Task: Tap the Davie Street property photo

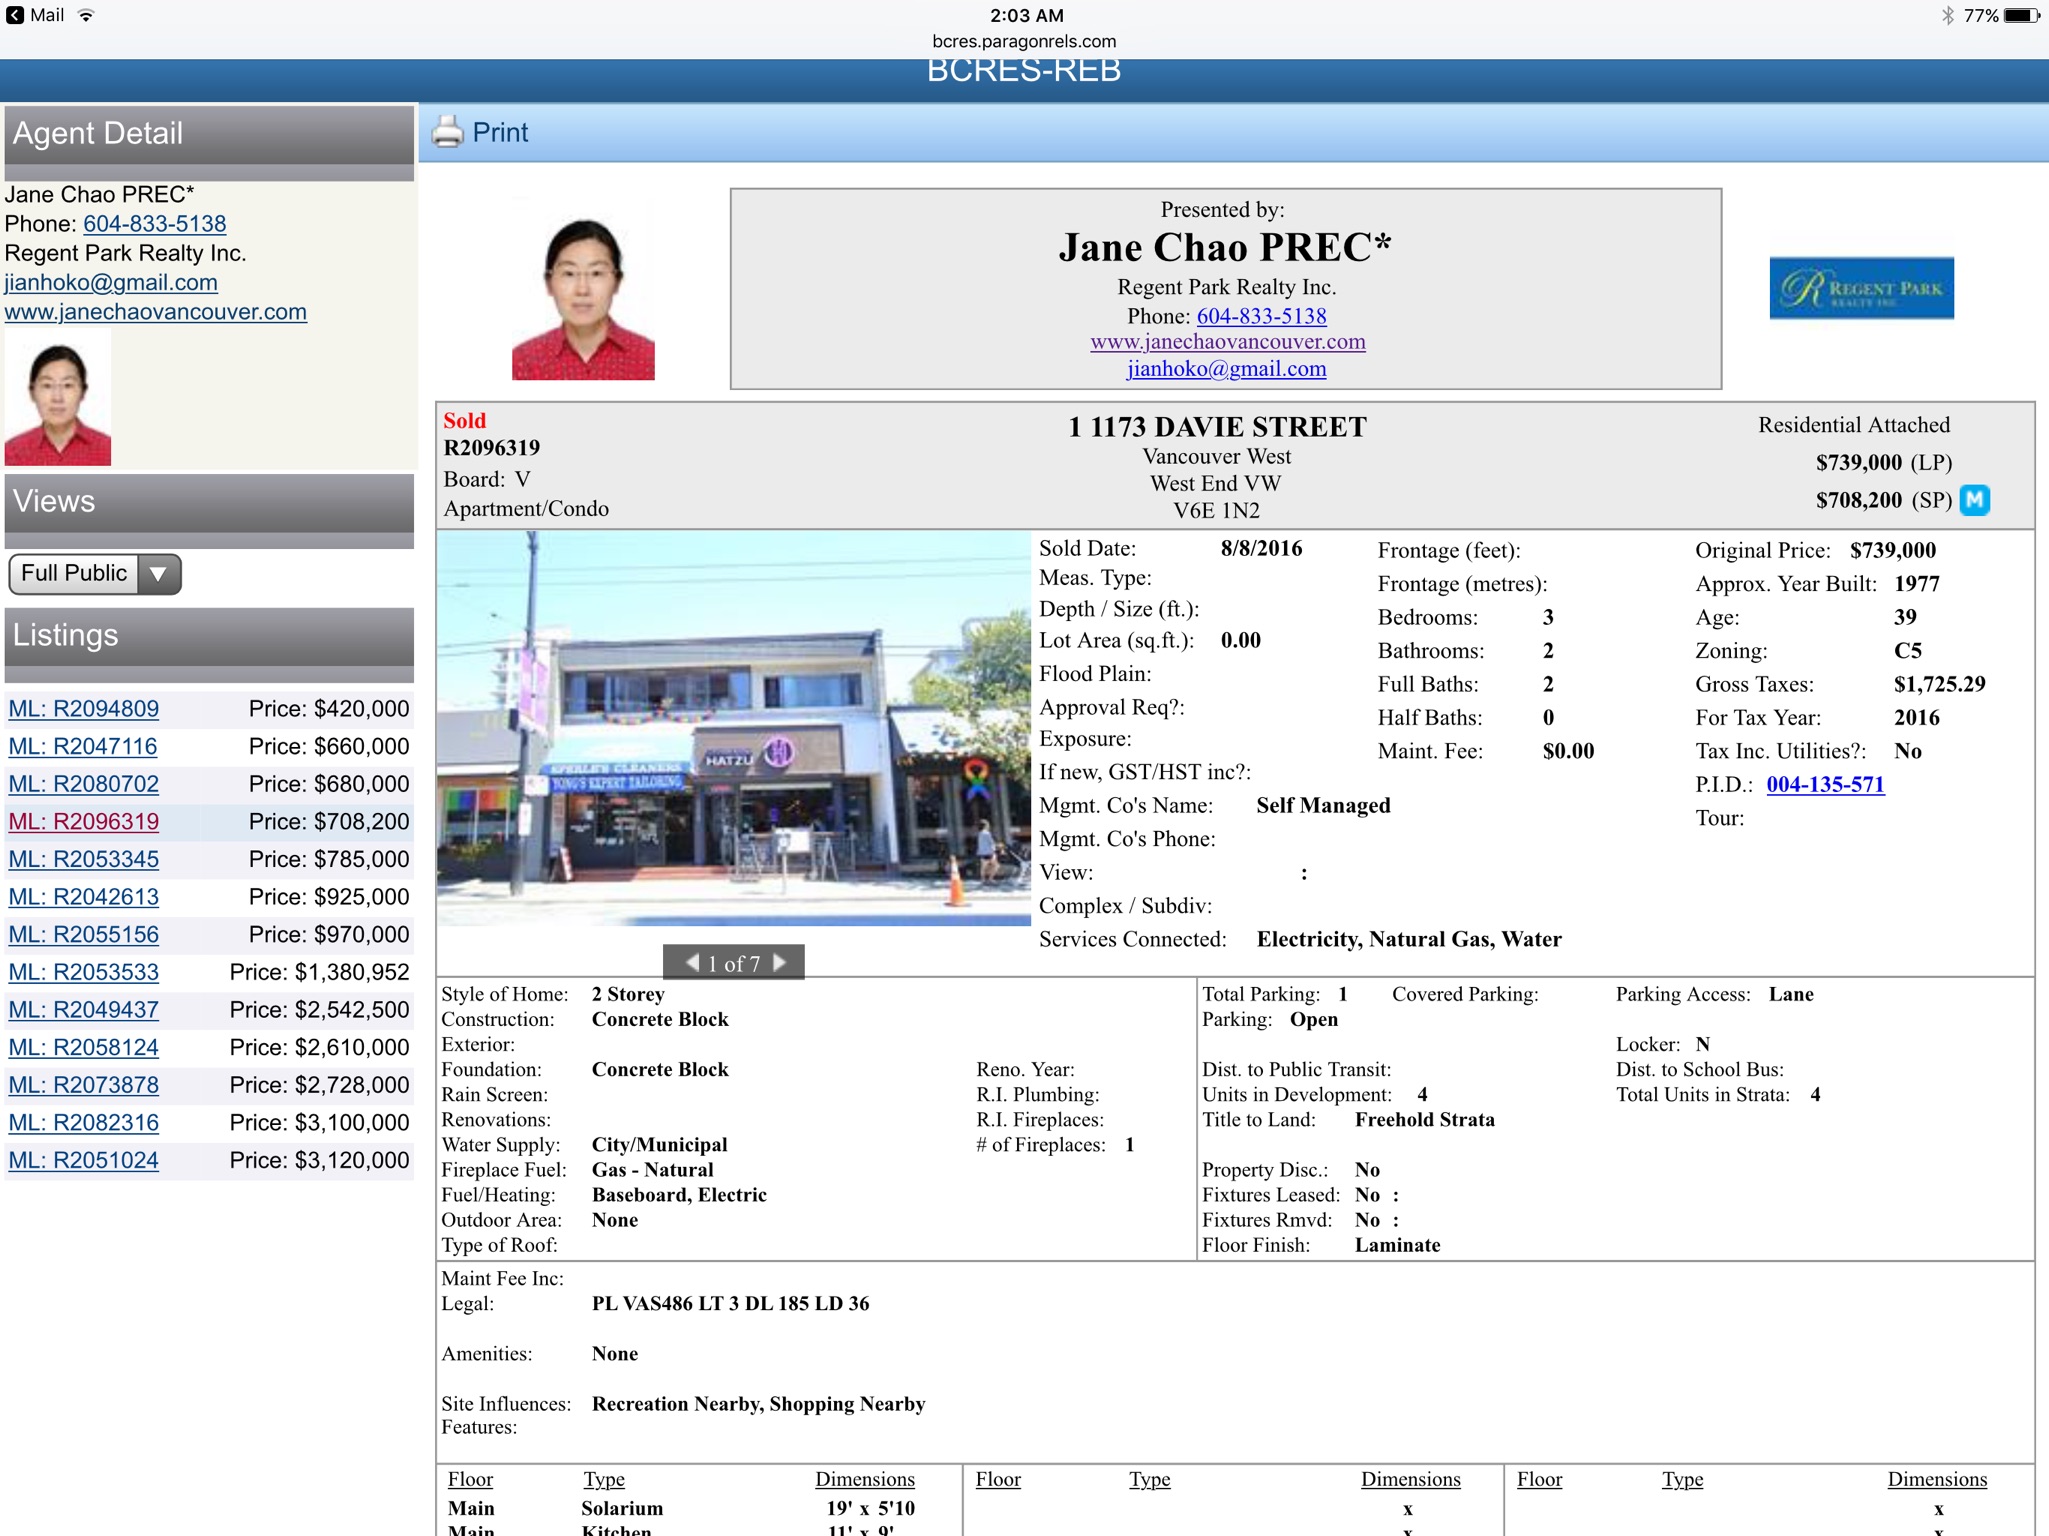Action: coord(733,728)
